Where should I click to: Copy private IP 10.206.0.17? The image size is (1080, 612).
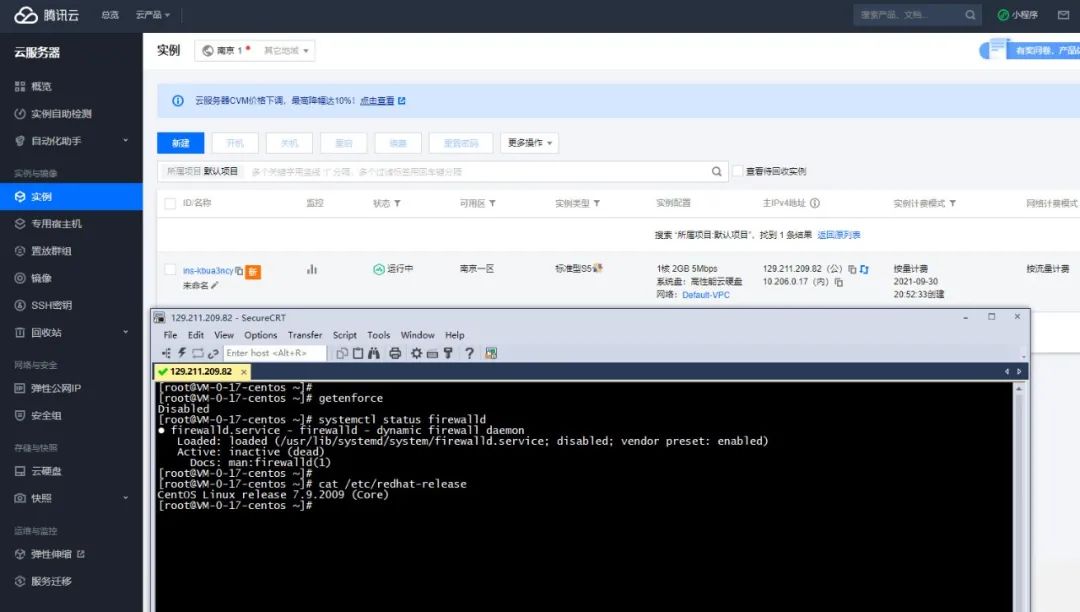[x=838, y=282]
